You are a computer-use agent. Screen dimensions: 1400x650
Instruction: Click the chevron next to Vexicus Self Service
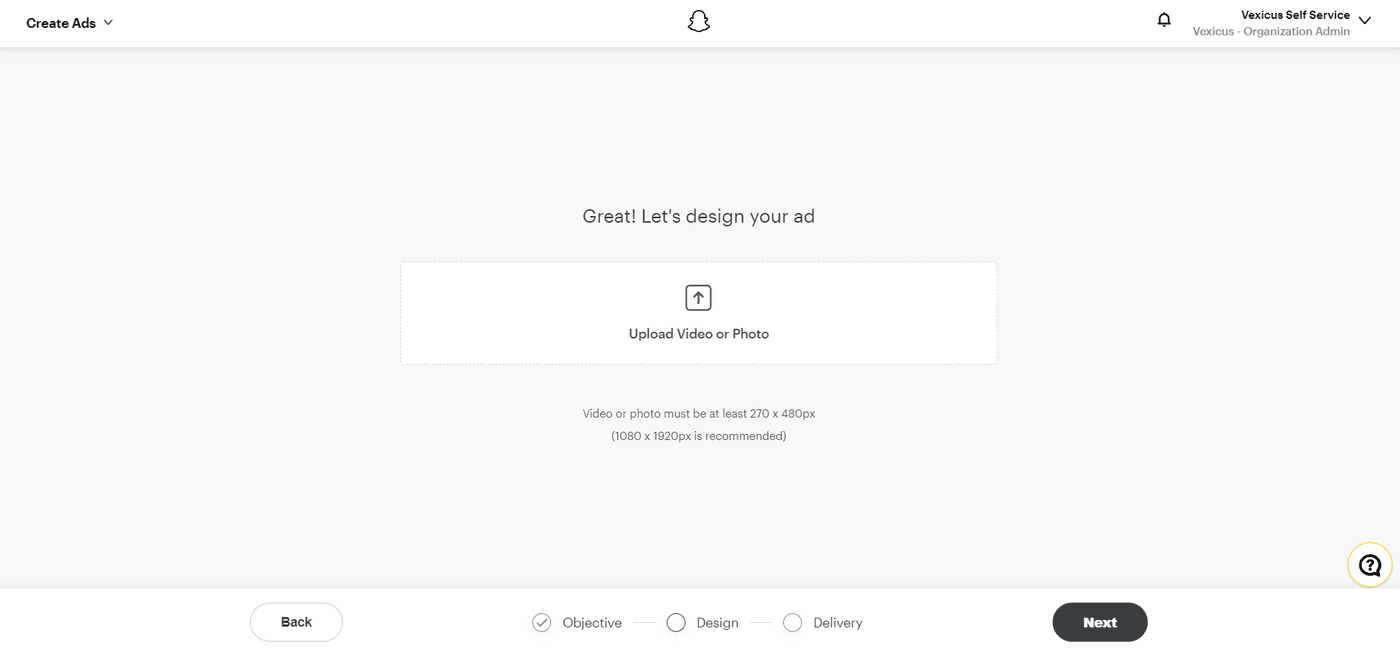[x=1364, y=22]
